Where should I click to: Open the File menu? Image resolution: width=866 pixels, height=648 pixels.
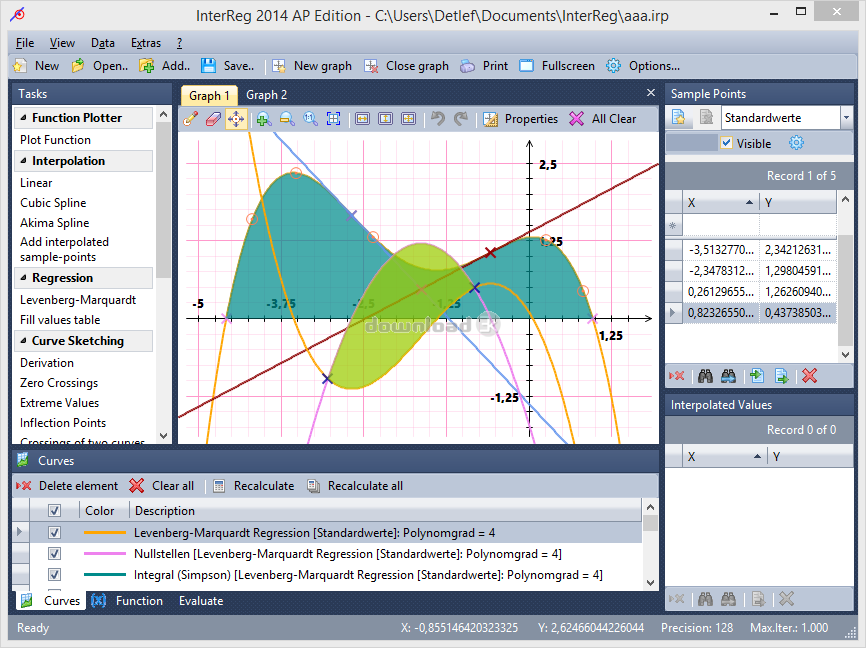coord(25,43)
